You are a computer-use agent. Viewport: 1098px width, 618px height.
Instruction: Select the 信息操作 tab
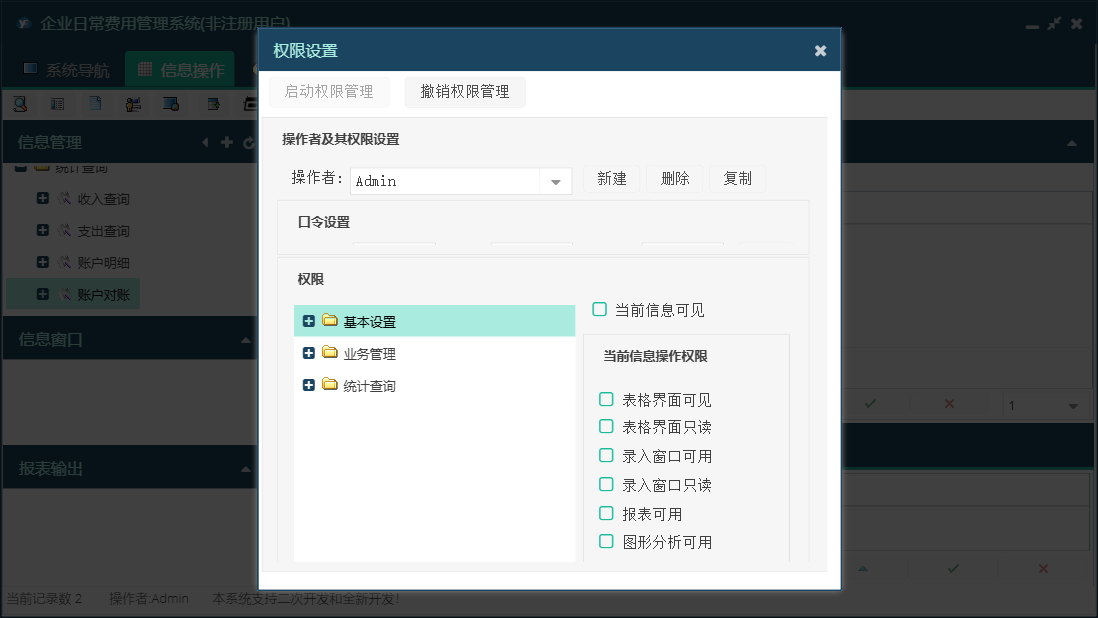click(180, 70)
